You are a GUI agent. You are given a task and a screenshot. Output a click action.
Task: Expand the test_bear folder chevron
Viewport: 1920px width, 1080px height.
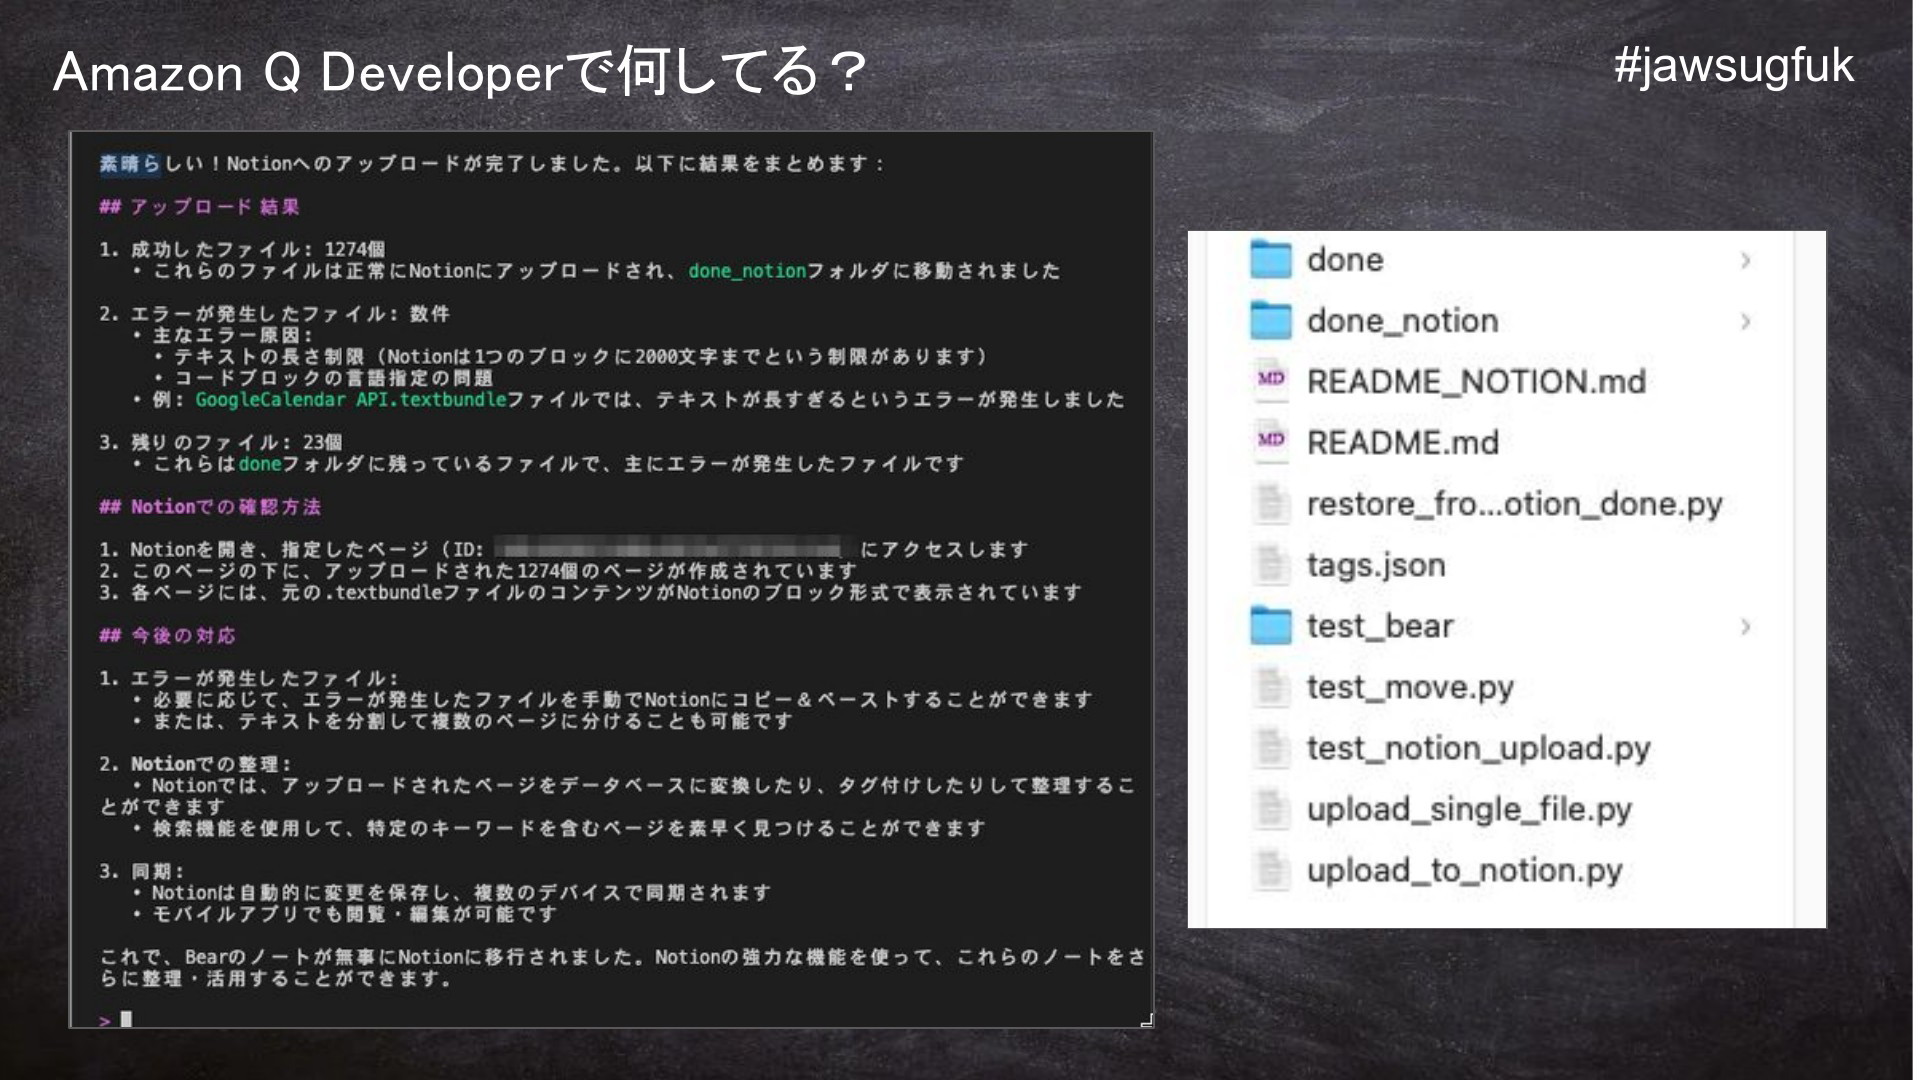coord(1745,627)
